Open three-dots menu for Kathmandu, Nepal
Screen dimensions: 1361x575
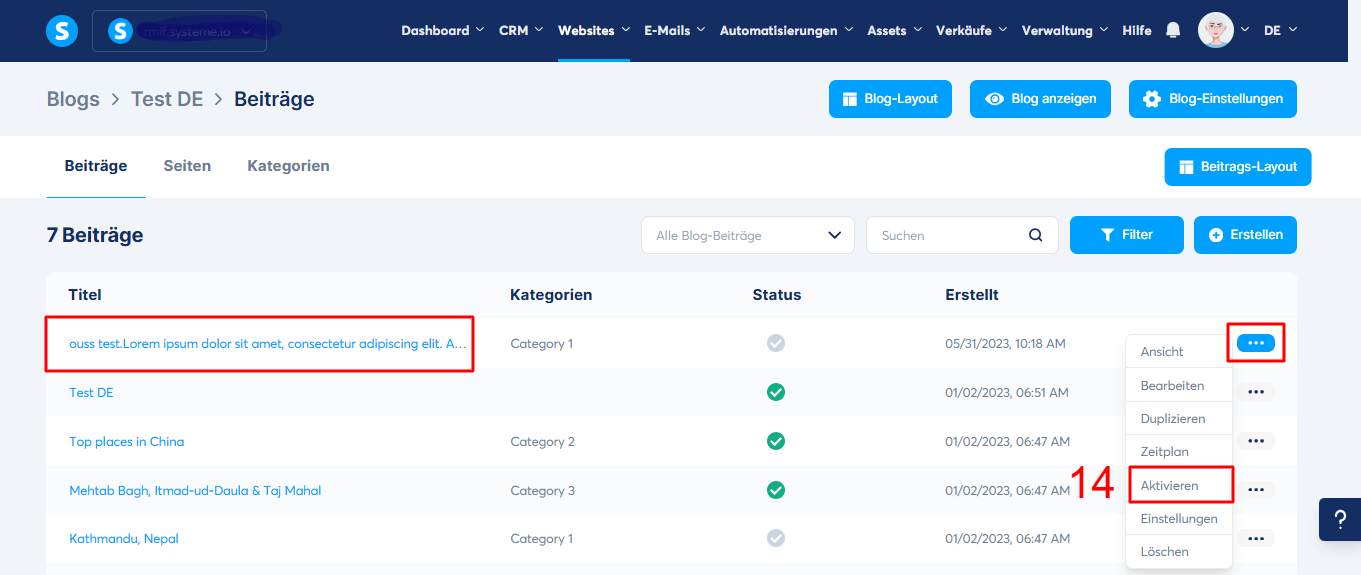1256,538
